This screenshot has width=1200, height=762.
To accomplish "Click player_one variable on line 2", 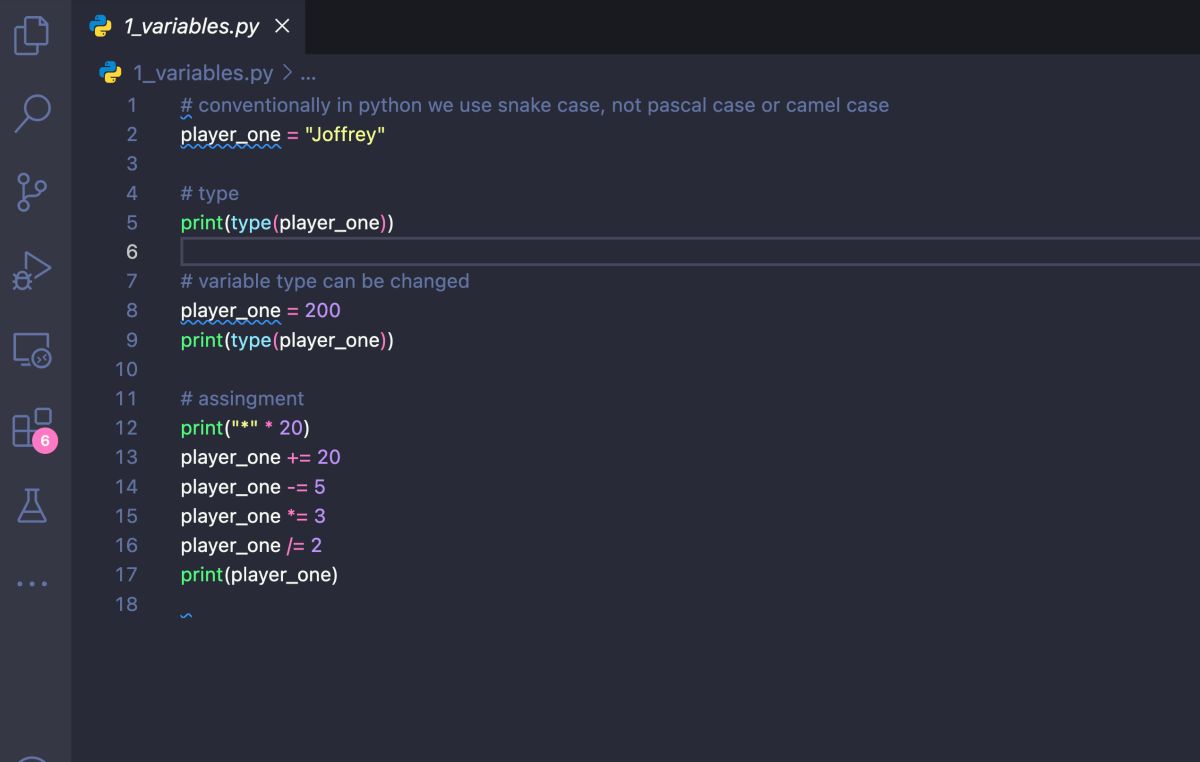I will 231,135.
